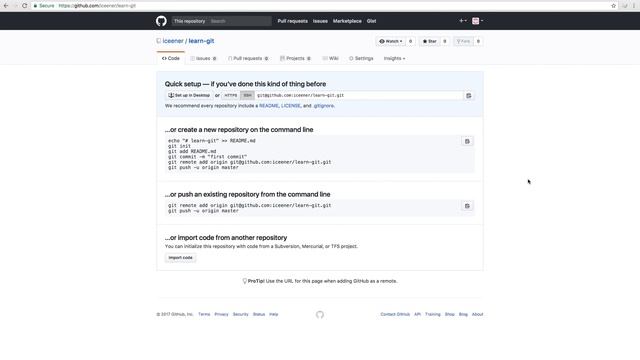The image size is (640, 360).
Task: Focus the repository search field
Action: pos(240,21)
